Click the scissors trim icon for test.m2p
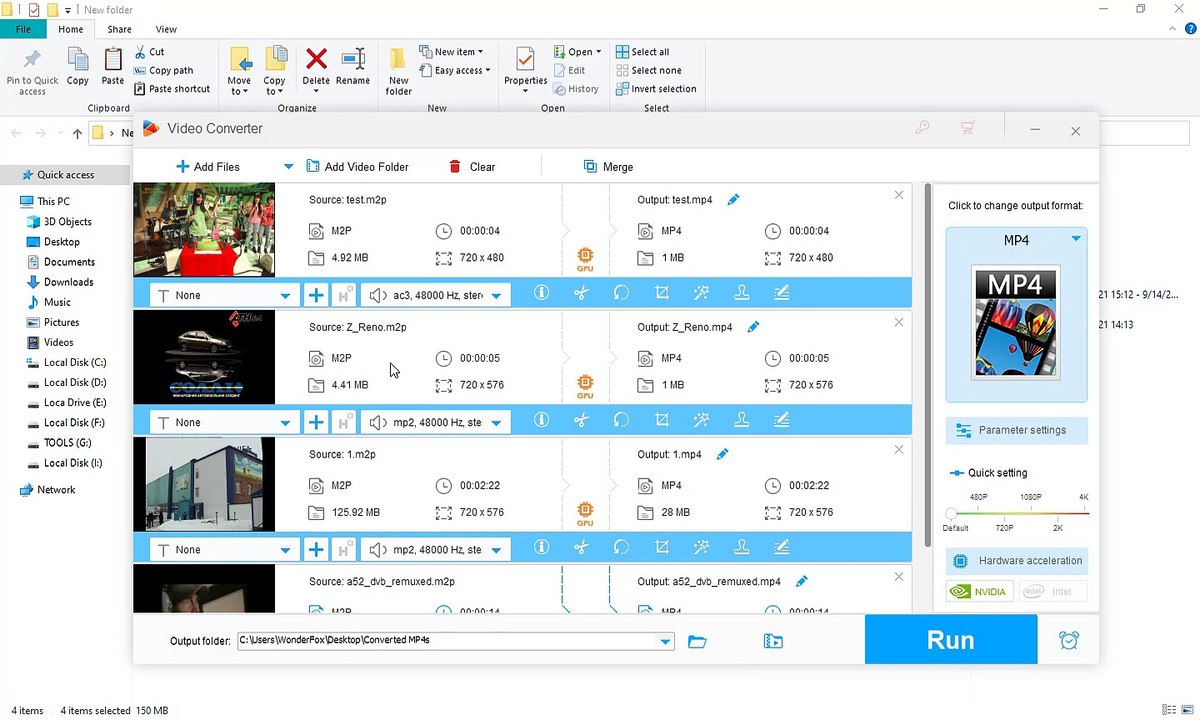 (581, 293)
